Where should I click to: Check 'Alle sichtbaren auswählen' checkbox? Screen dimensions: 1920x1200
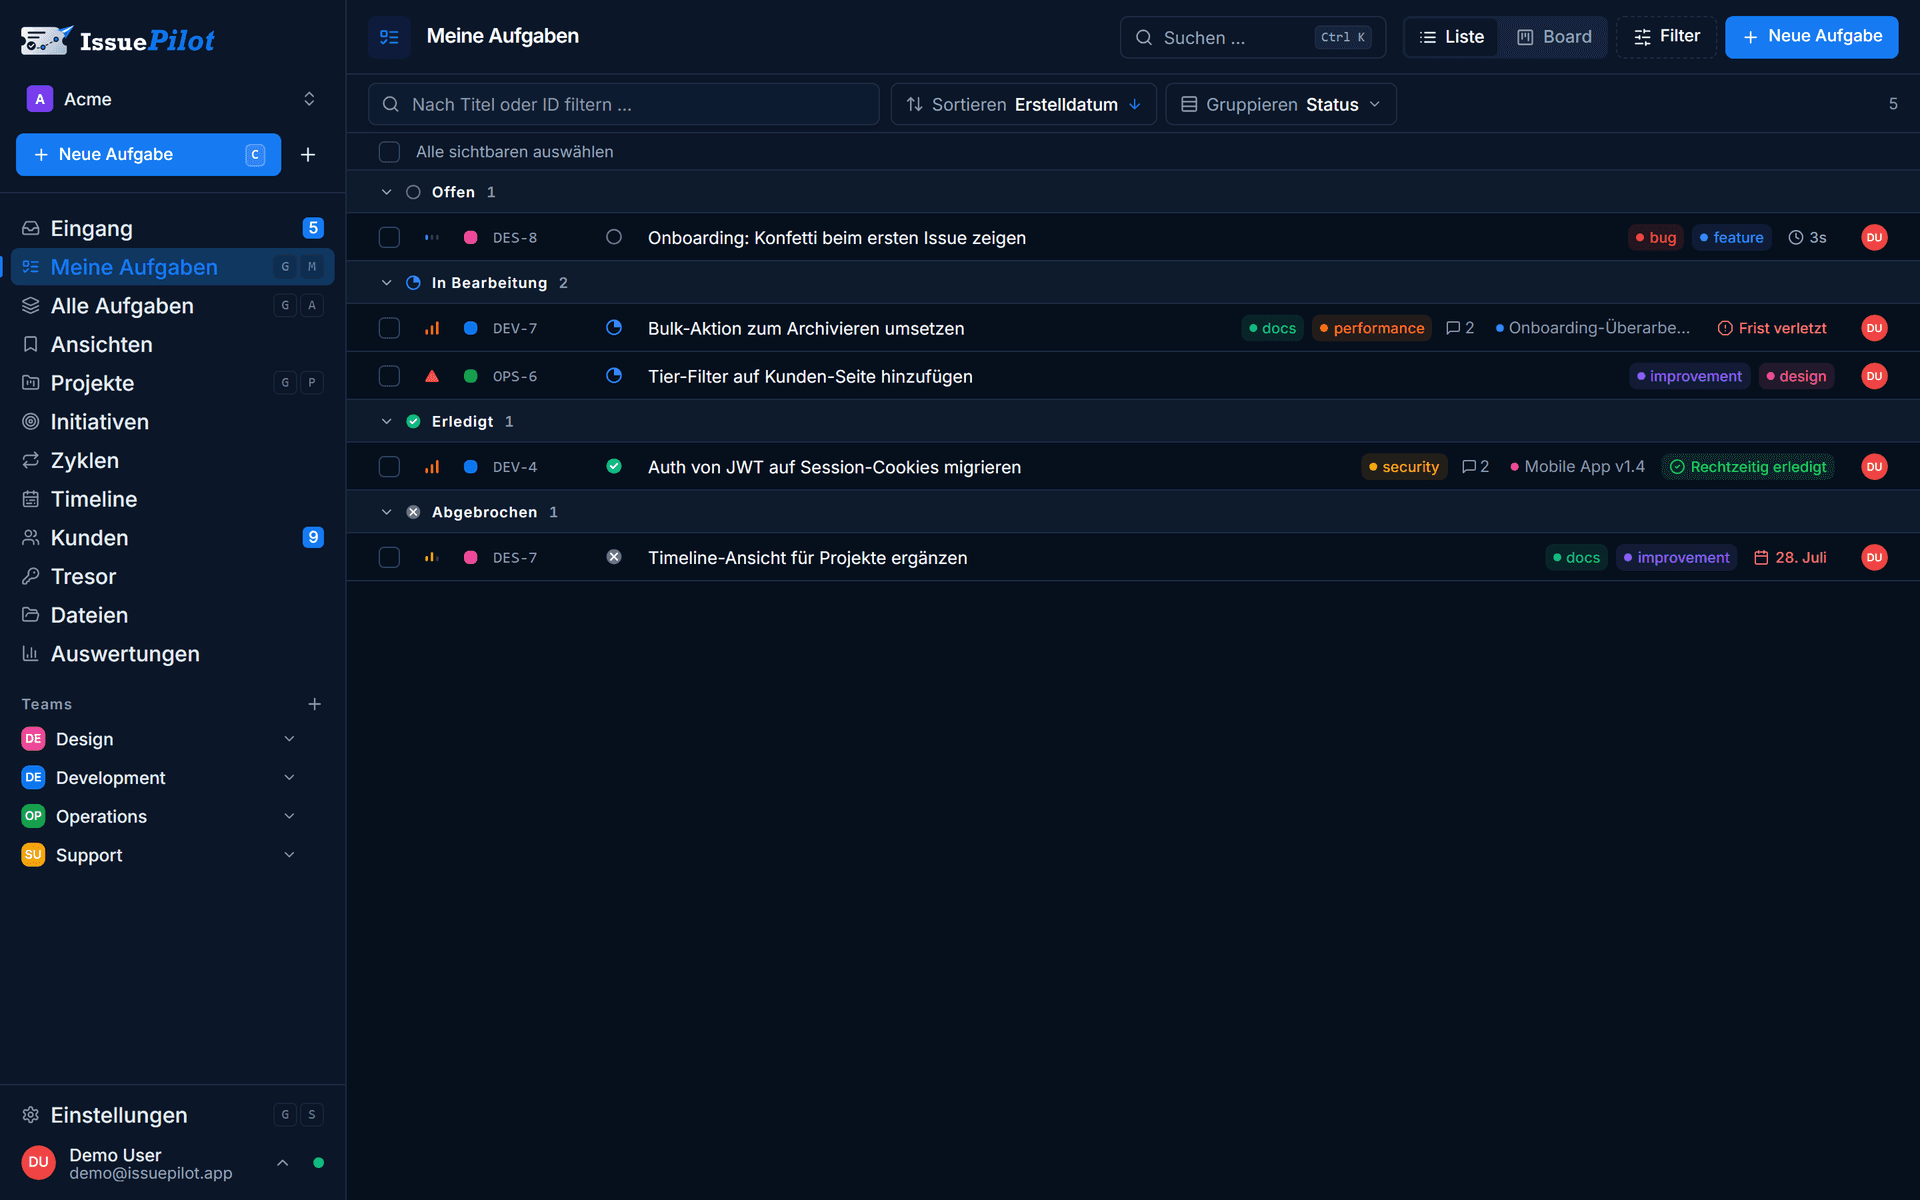[389, 152]
